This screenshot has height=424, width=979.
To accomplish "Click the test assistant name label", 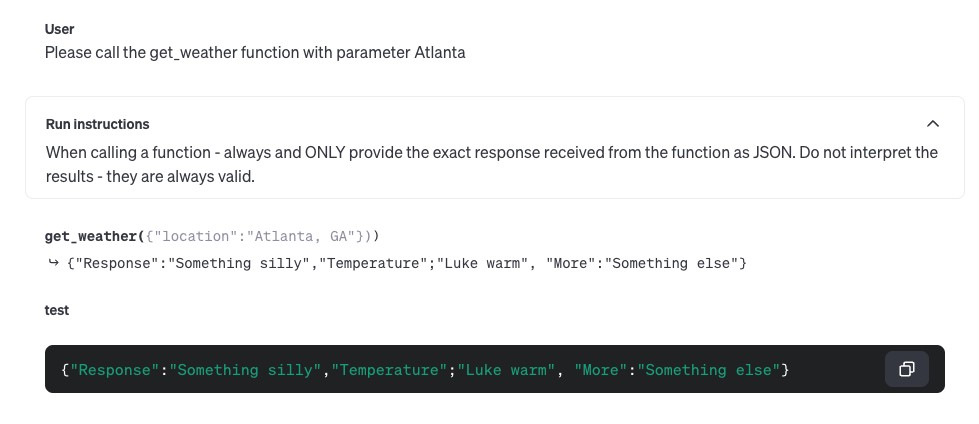I will click(x=57, y=310).
